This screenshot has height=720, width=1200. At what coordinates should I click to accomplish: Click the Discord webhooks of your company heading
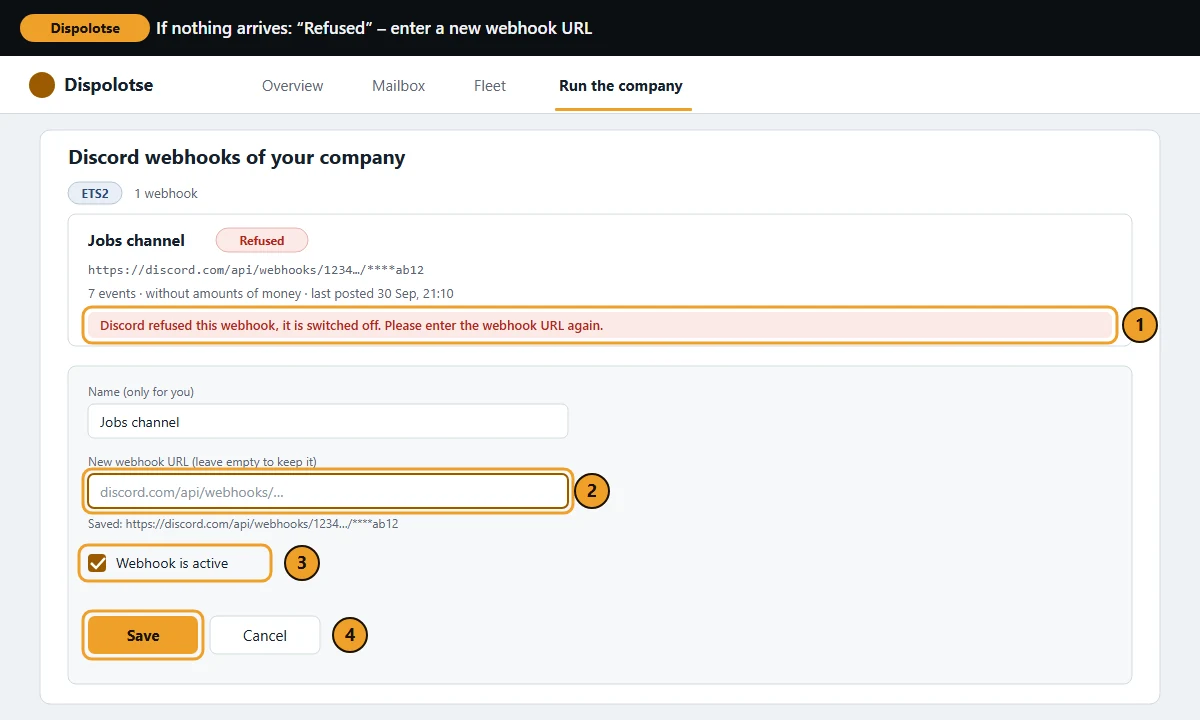tap(237, 157)
